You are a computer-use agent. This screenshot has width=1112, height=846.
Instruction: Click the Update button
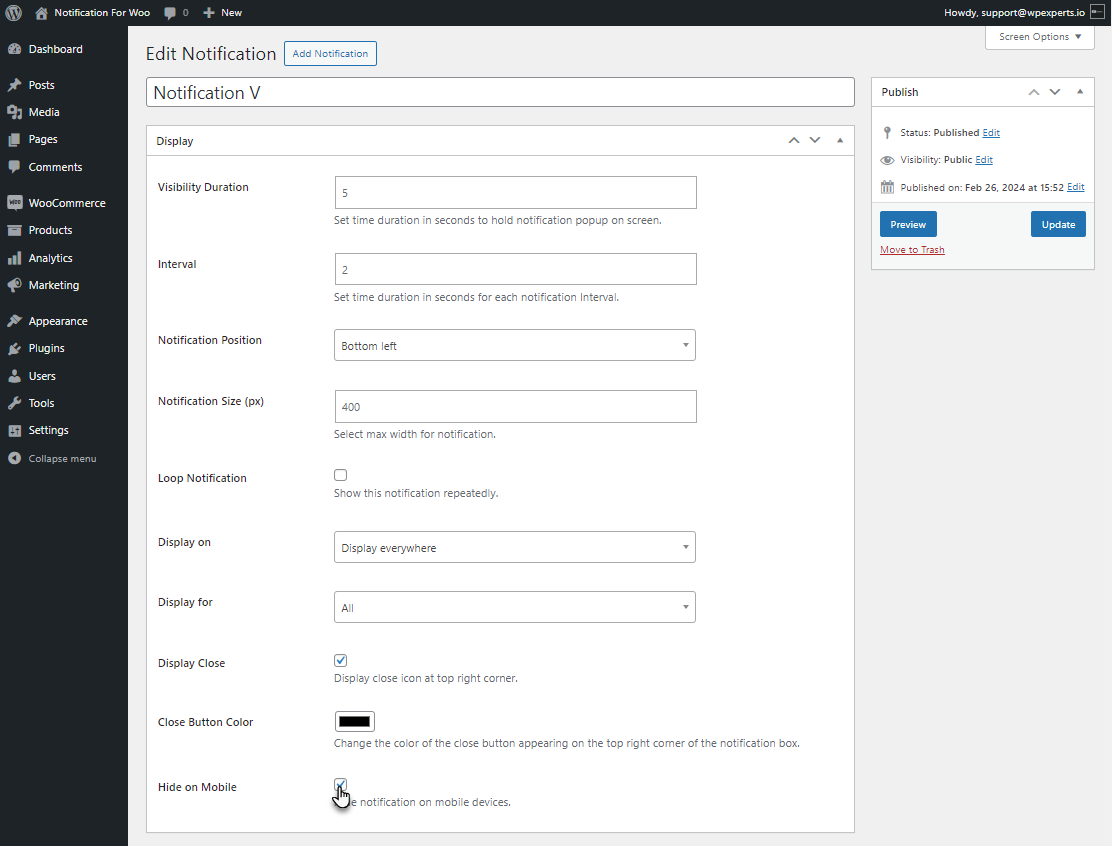pos(1058,224)
